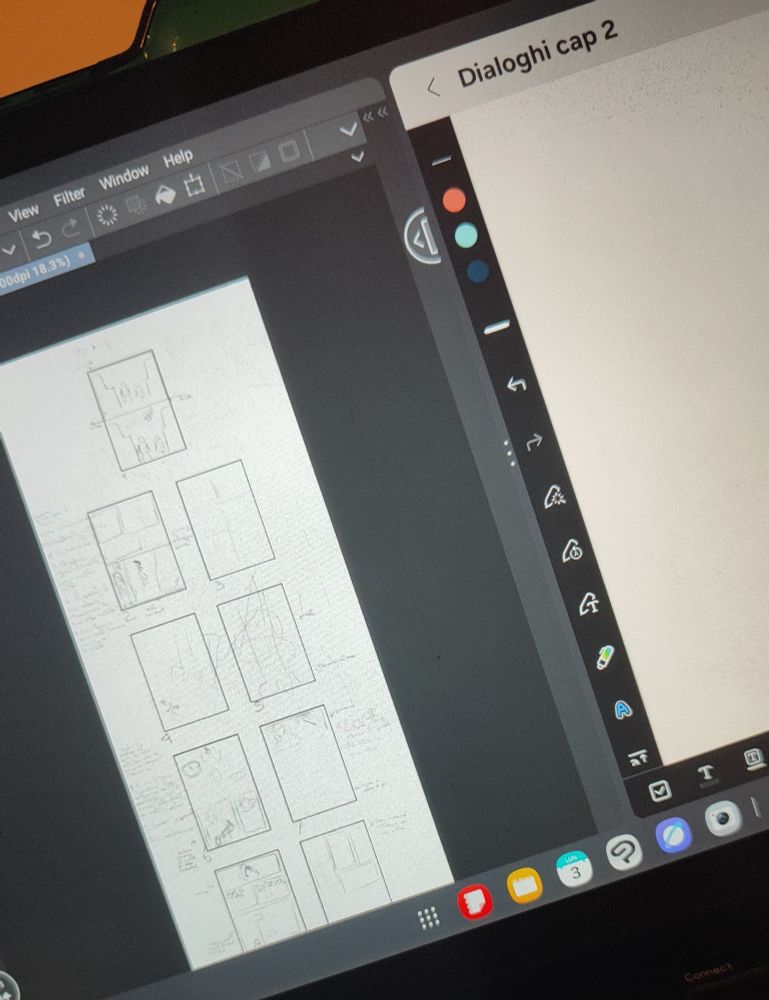Select the pen-with-T handwriting tool
The width and height of the screenshot is (769, 1000).
[589, 603]
